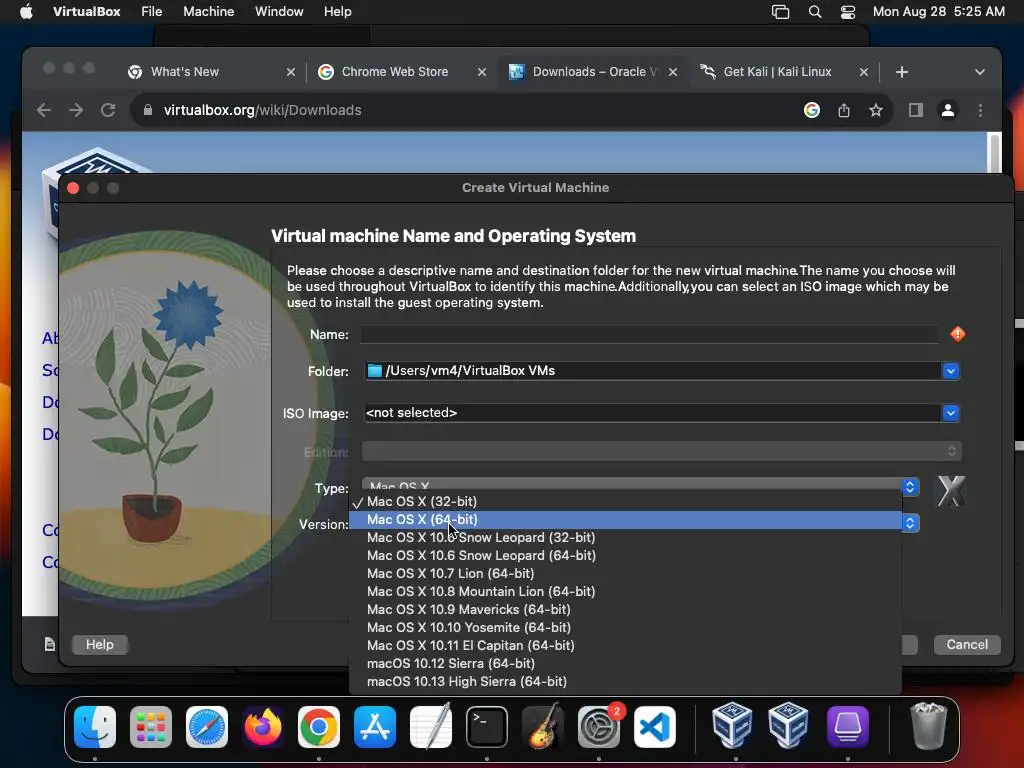Bookmark this page with the star icon
This screenshot has width=1024, height=768.
(x=876, y=110)
